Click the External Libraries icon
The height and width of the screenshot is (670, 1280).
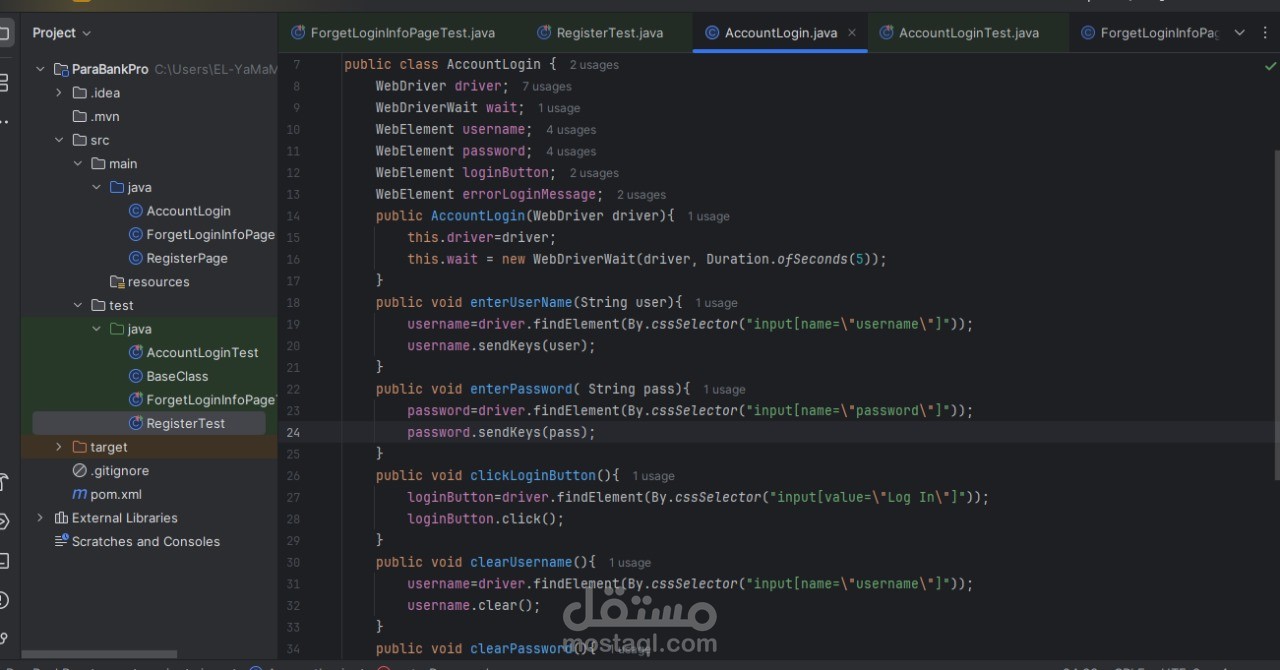click(x=61, y=518)
